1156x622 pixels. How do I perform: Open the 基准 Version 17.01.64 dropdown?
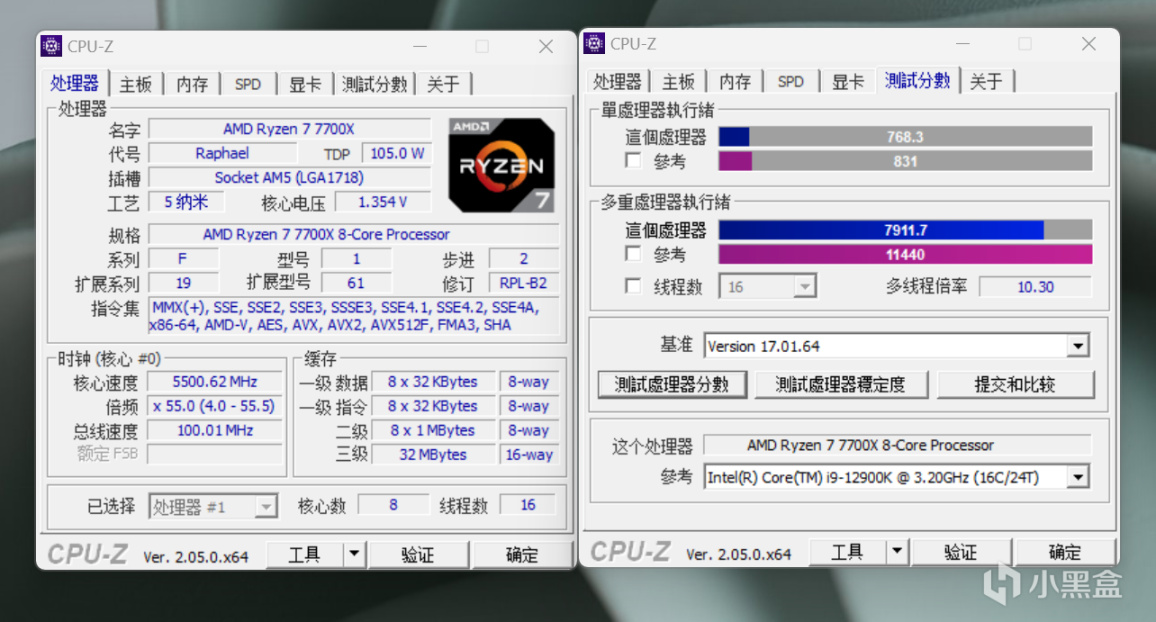pos(1078,346)
